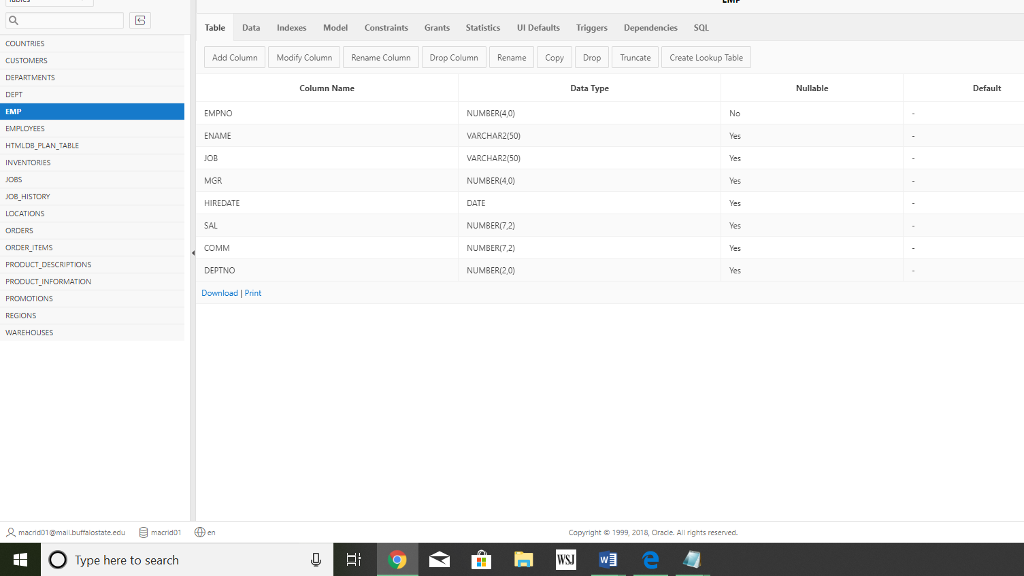Click the Print link

[x=252, y=292]
